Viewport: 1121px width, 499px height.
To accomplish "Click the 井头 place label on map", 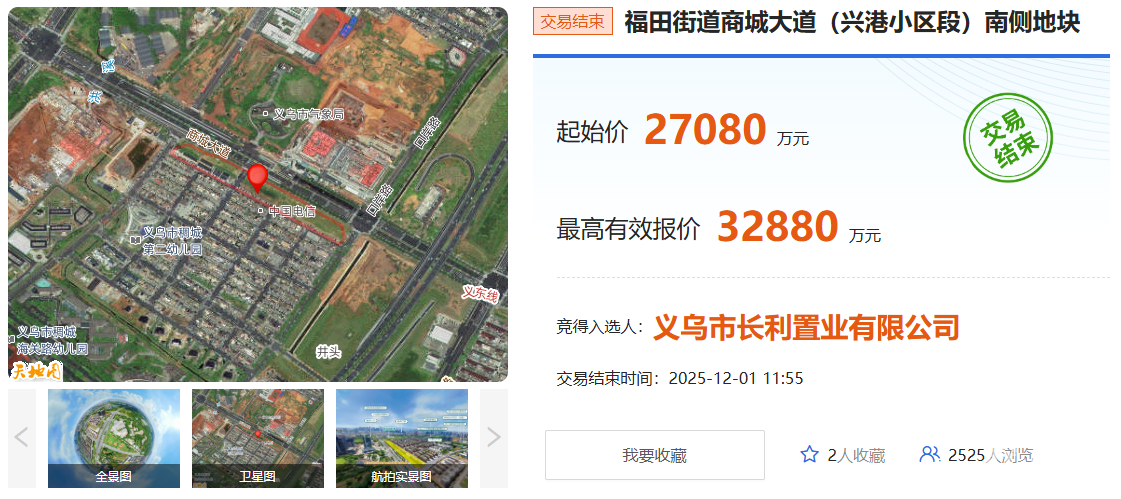I will coord(327,351).
